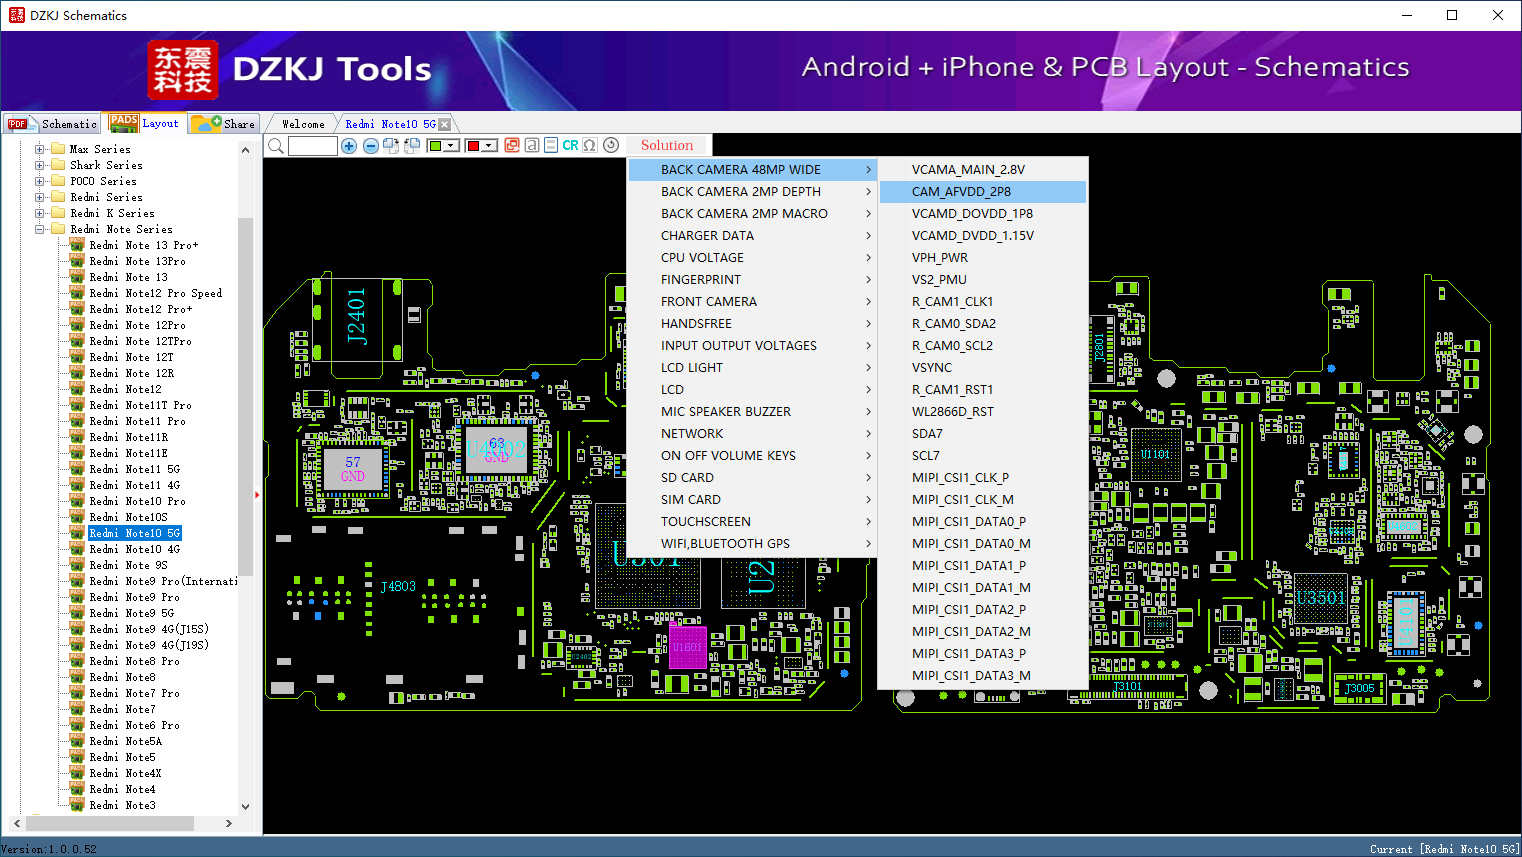Click the rotate left icon
The height and width of the screenshot is (857, 1522).
[411, 146]
